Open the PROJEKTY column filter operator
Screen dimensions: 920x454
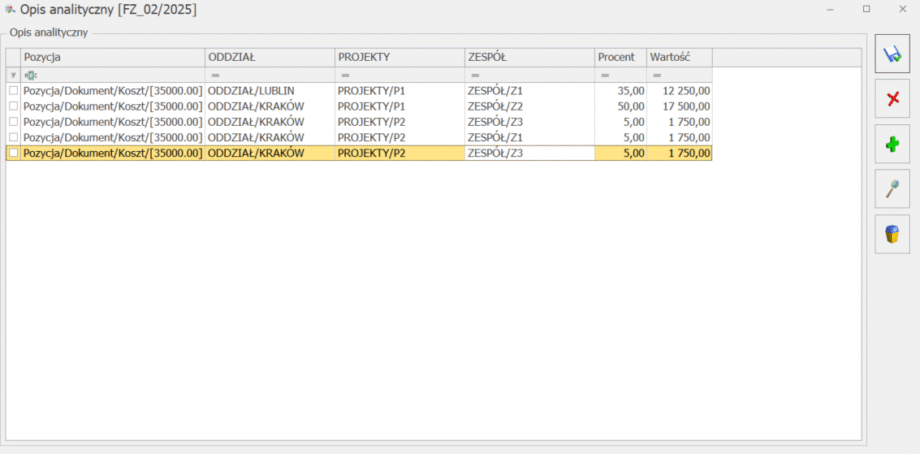point(345,75)
